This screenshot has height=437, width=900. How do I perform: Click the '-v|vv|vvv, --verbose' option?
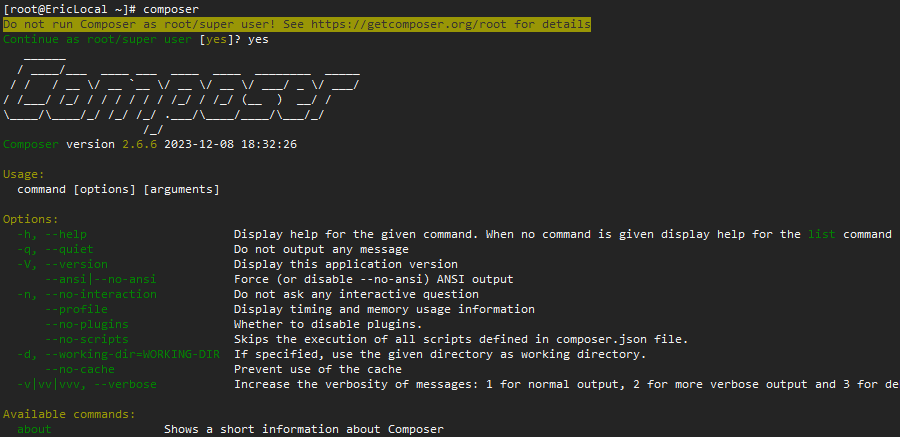[87, 384]
